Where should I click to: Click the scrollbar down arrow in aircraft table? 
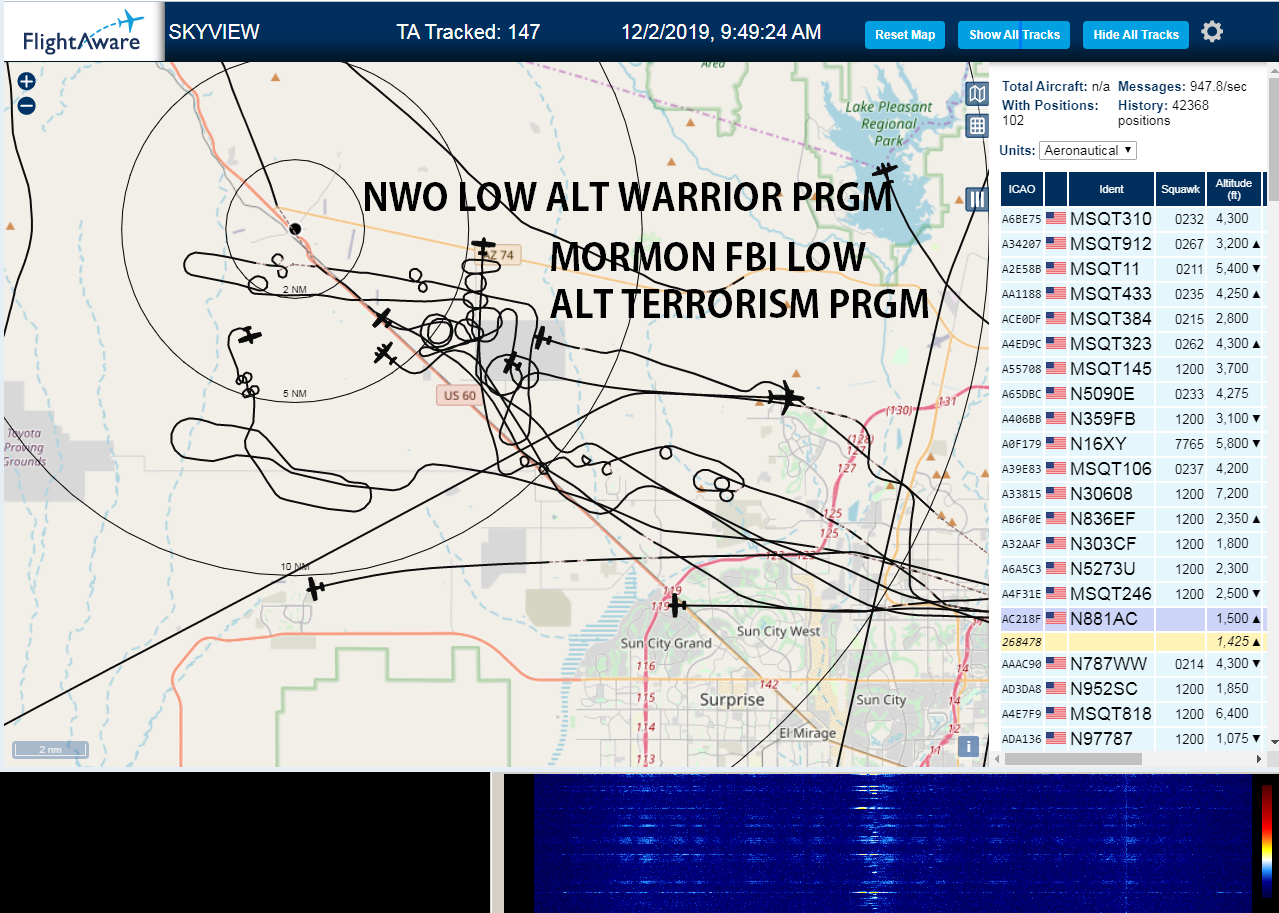1273,741
